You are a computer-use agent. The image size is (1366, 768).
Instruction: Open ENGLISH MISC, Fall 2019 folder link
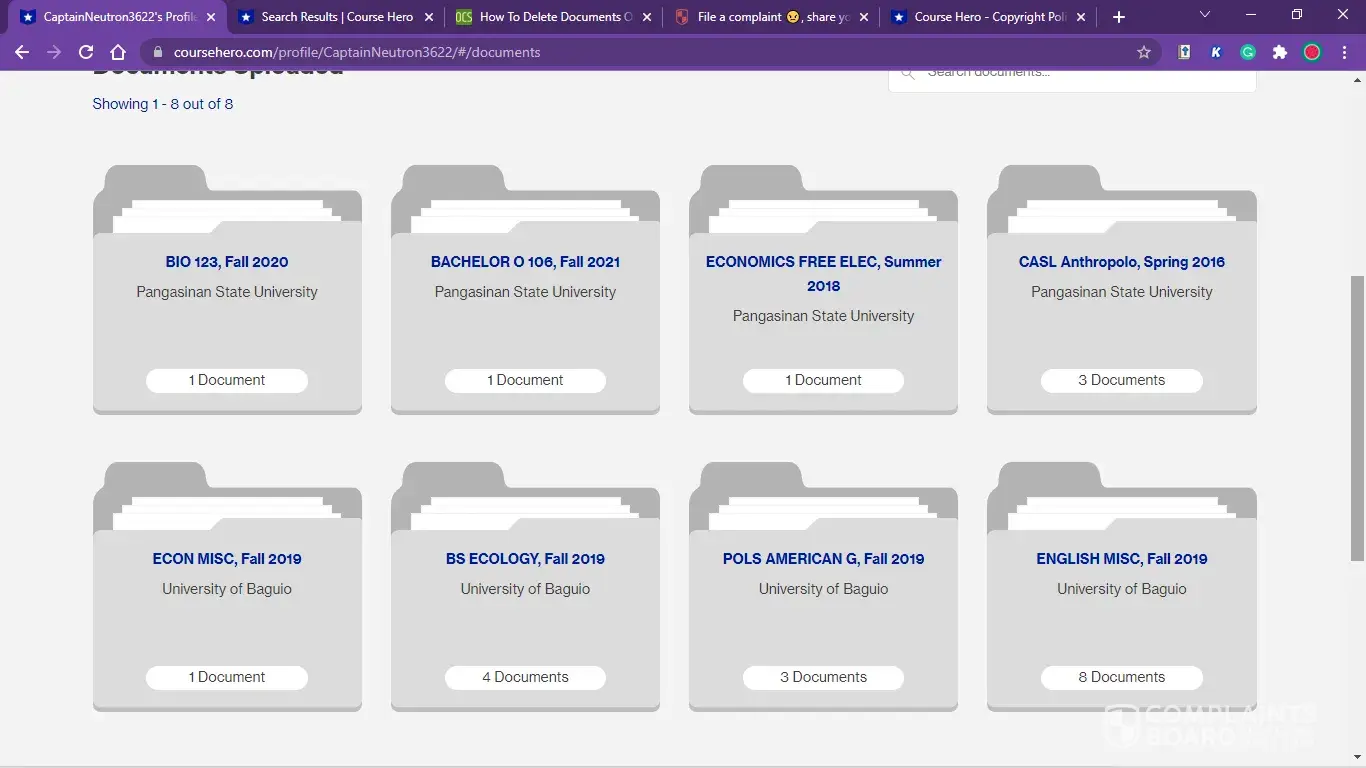(x=1121, y=559)
